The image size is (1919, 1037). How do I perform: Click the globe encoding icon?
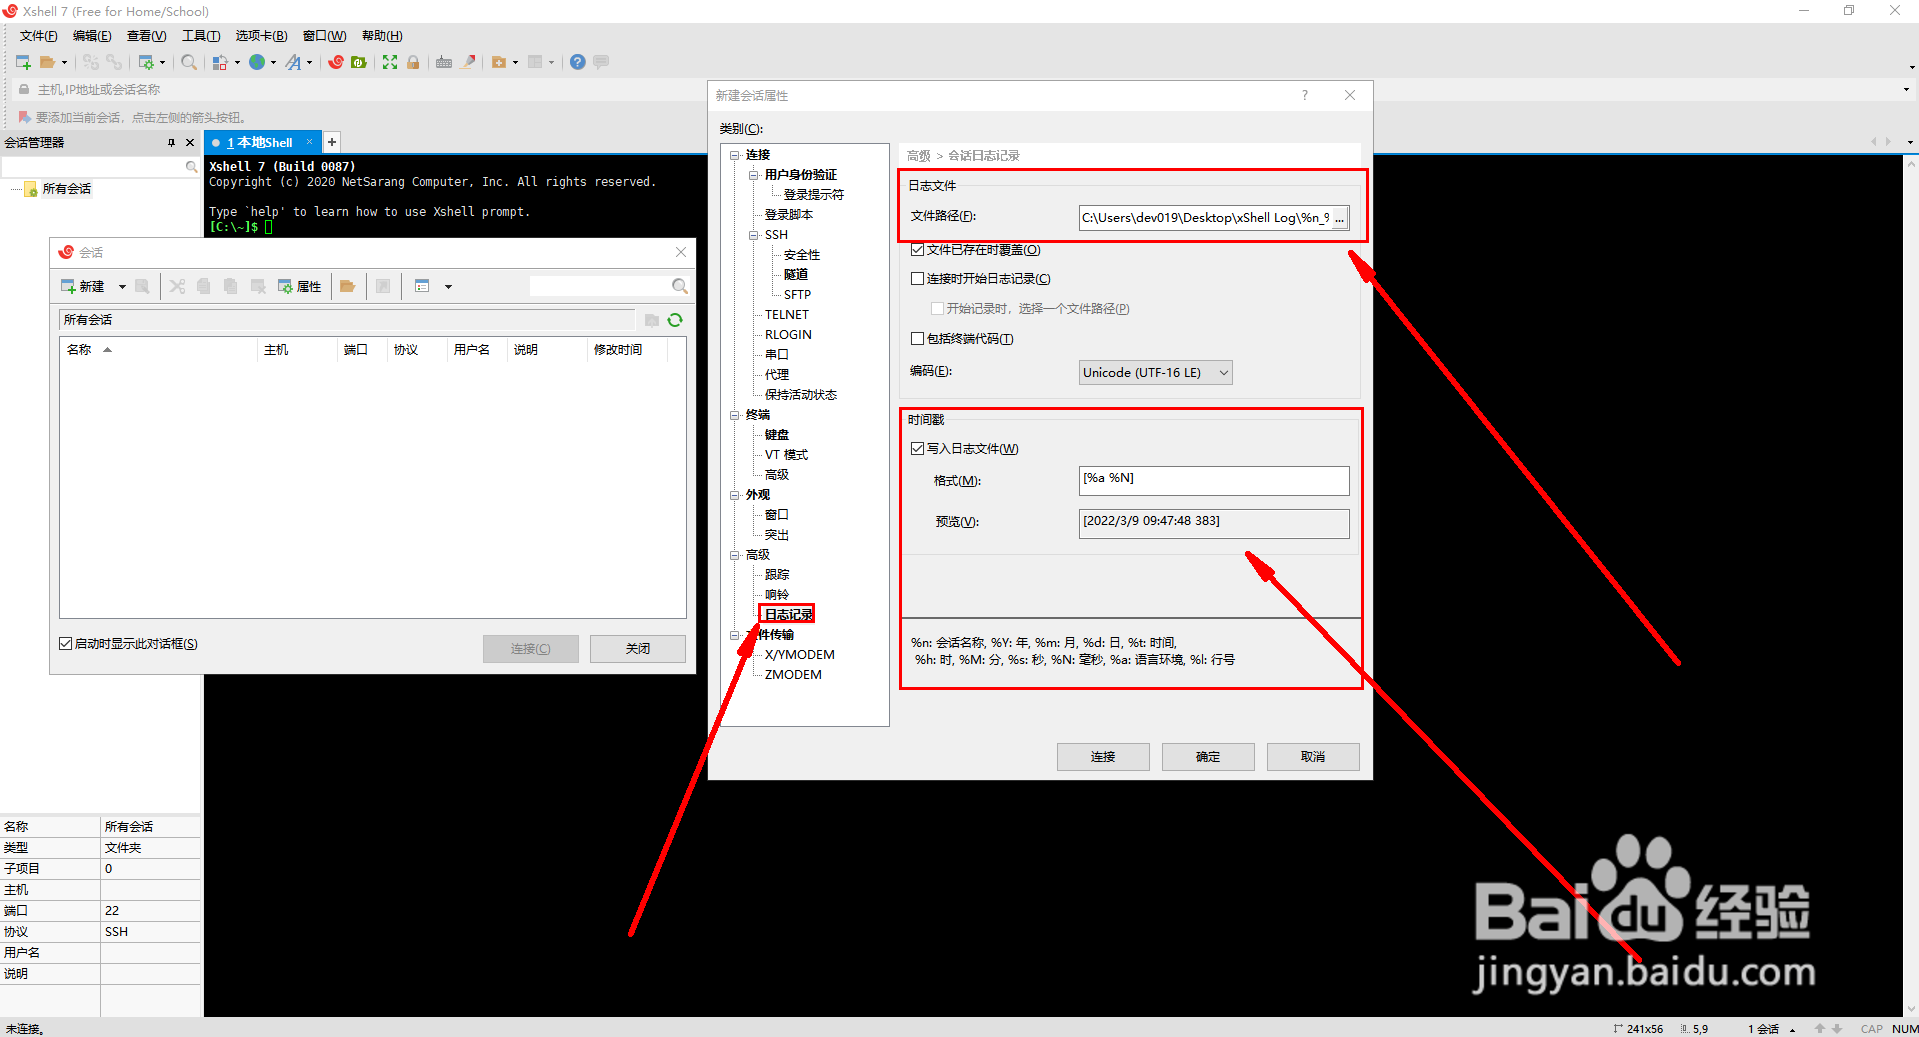pyautogui.click(x=257, y=62)
